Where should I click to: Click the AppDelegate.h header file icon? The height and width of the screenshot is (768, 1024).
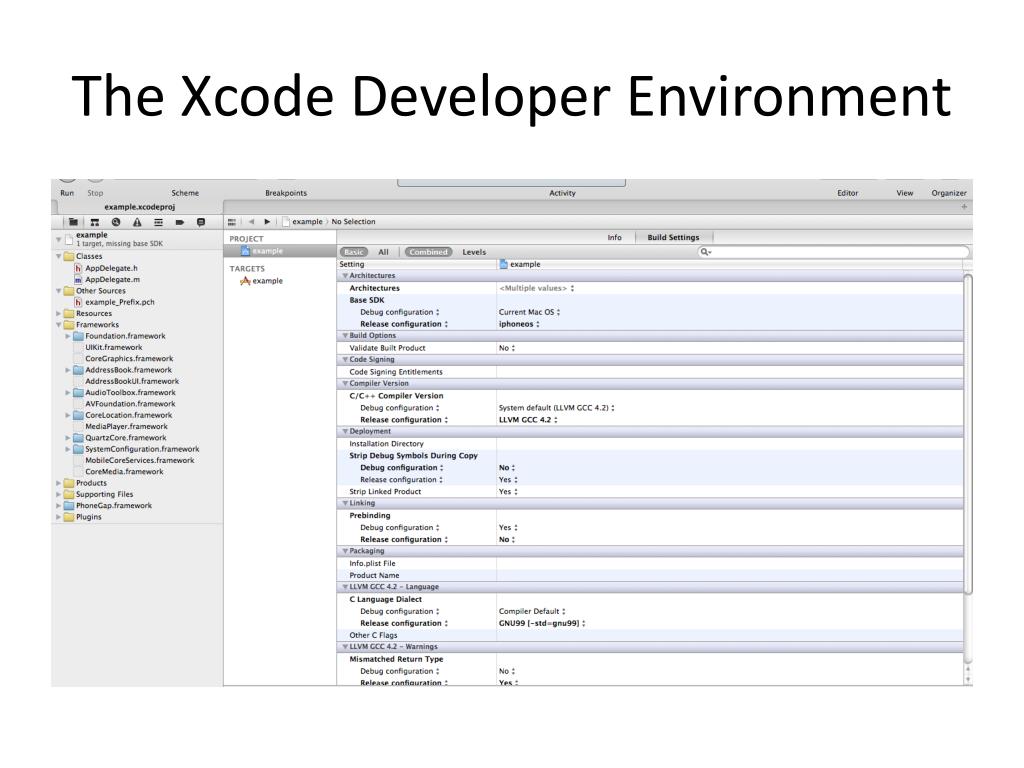[x=78, y=268]
